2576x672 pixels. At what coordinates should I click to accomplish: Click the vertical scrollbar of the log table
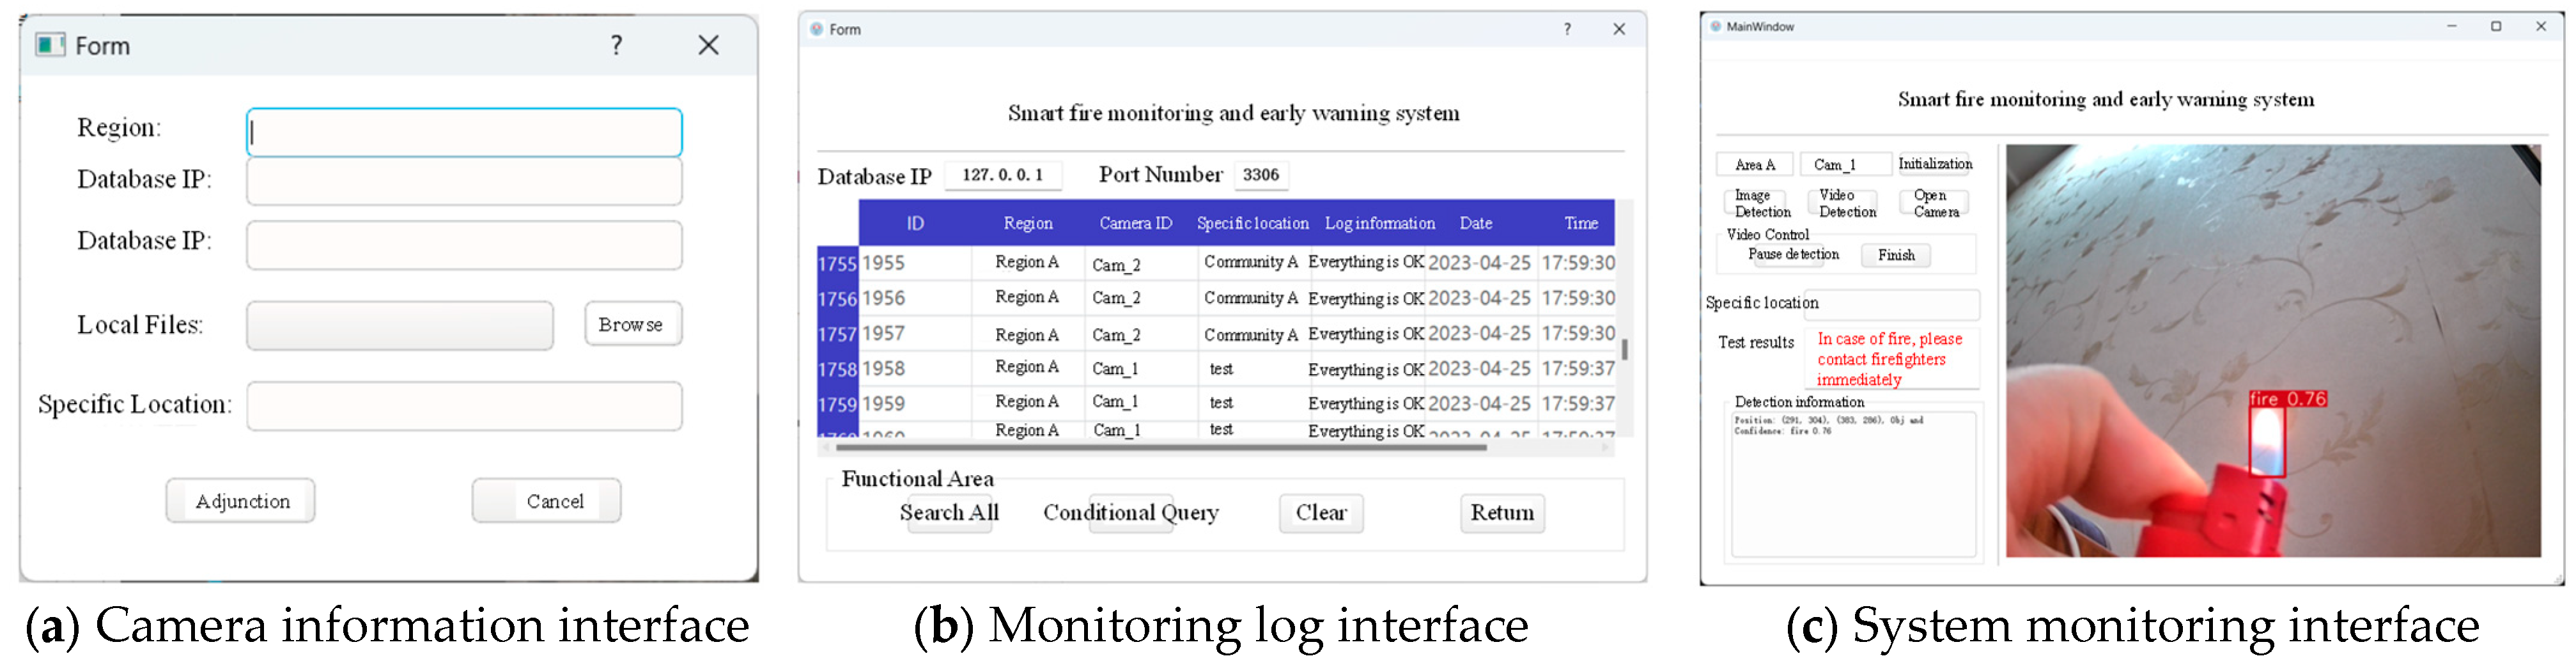point(1624,349)
